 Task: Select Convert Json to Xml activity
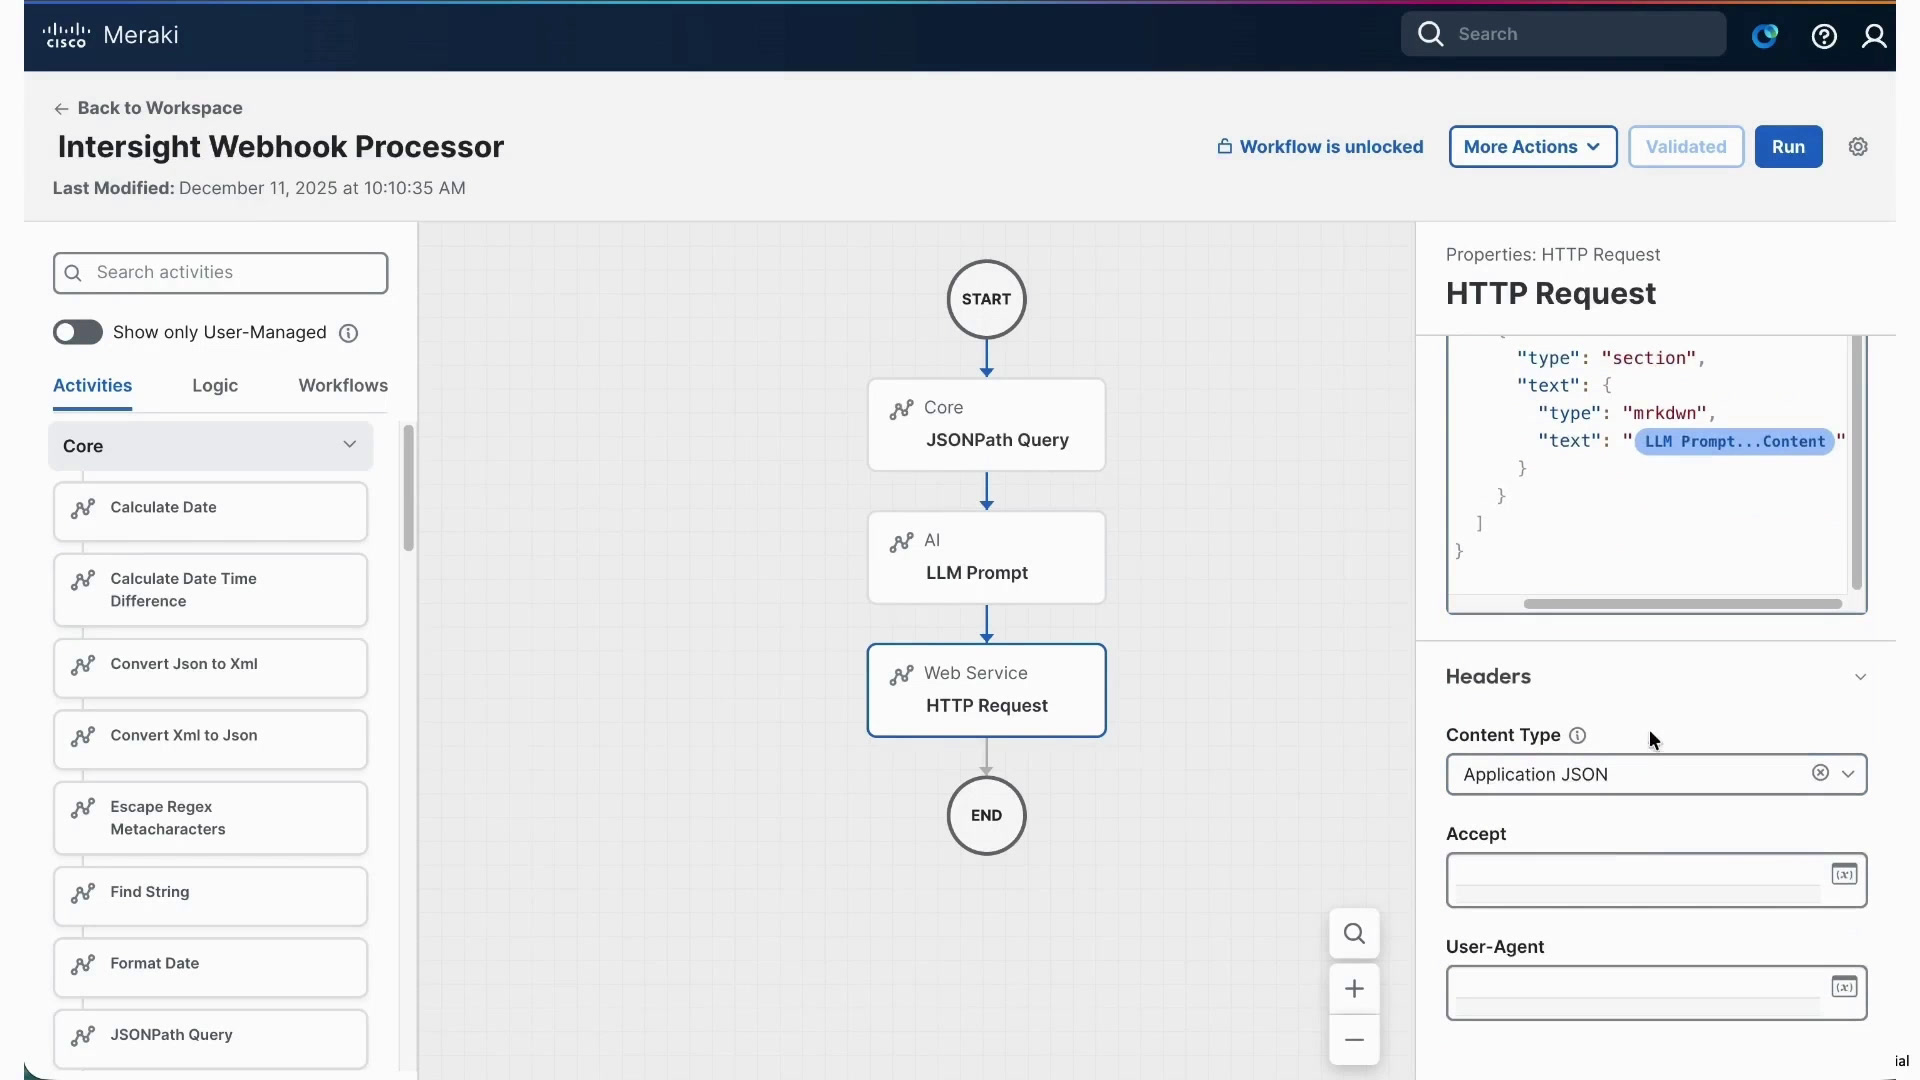click(210, 668)
